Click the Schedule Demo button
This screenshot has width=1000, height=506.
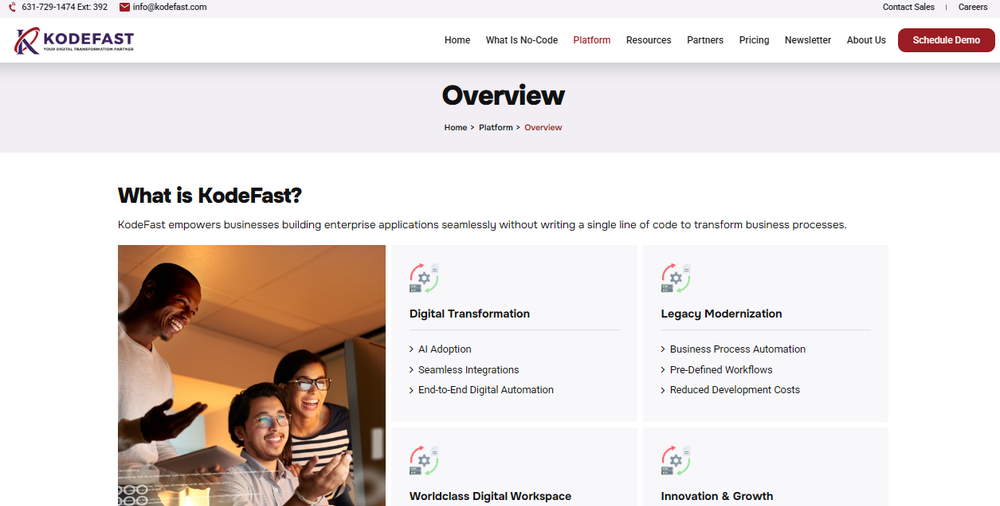pos(946,40)
